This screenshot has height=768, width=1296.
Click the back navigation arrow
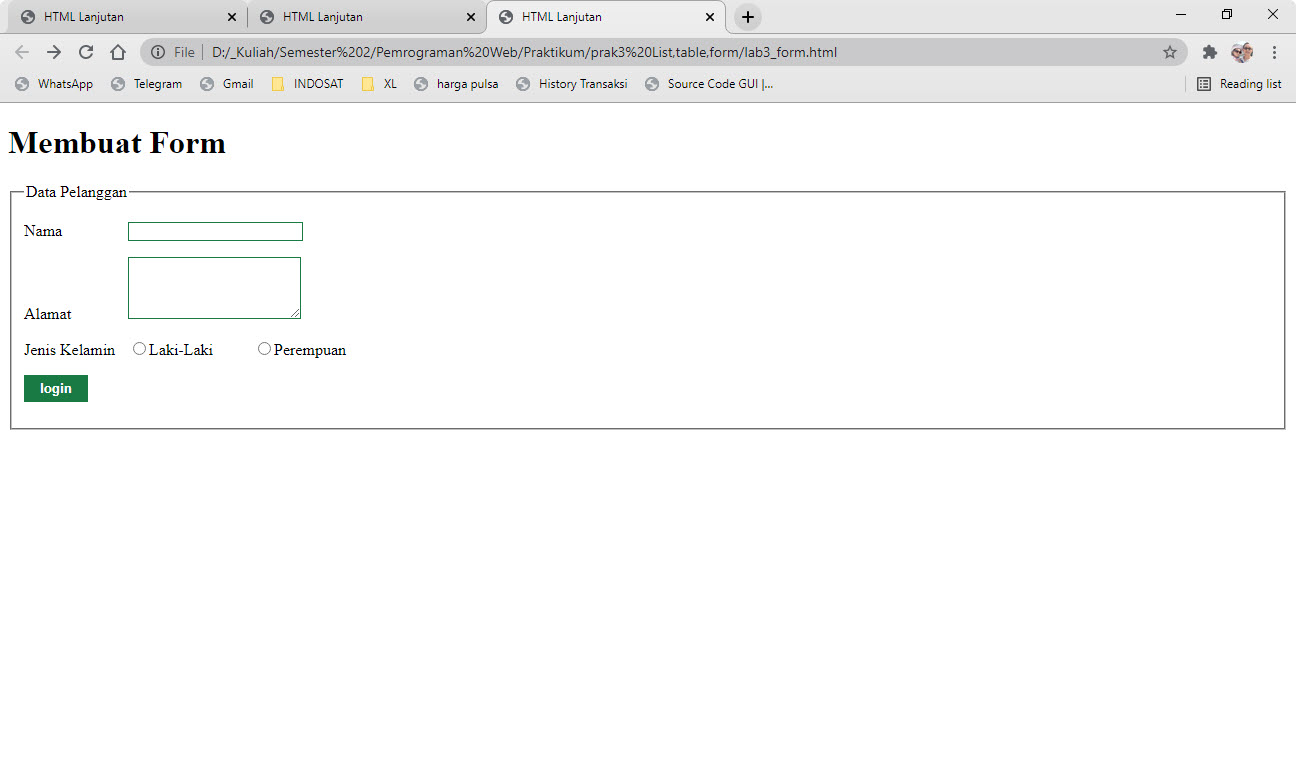(22, 52)
